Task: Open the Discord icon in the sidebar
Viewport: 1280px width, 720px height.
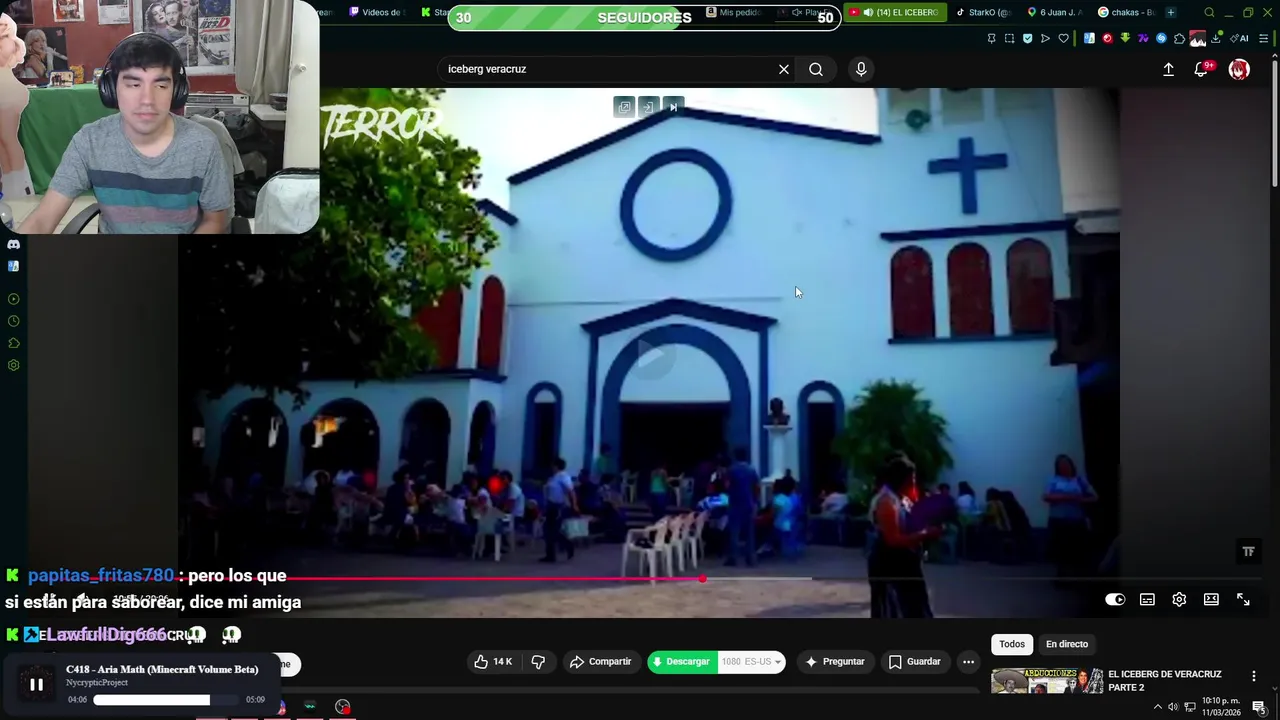Action: tap(13, 244)
